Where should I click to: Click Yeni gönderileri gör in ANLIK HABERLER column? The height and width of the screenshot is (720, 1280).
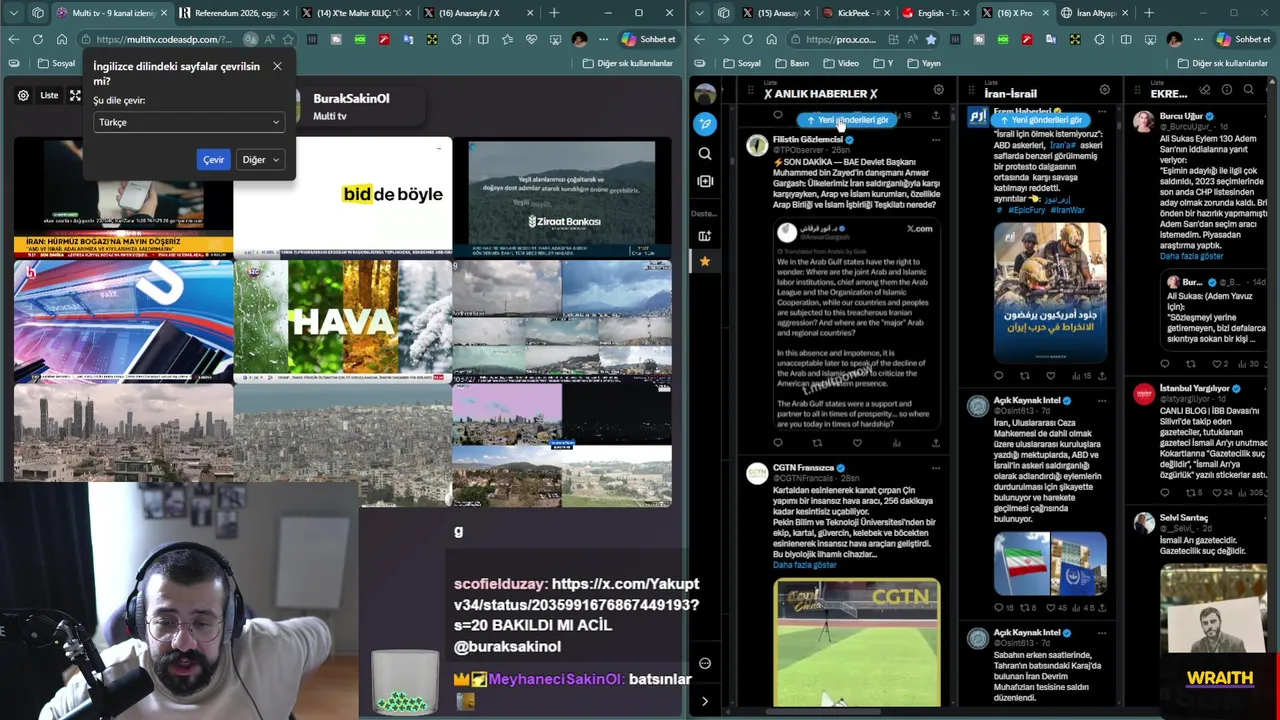pyautogui.click(x=847, y=120)
